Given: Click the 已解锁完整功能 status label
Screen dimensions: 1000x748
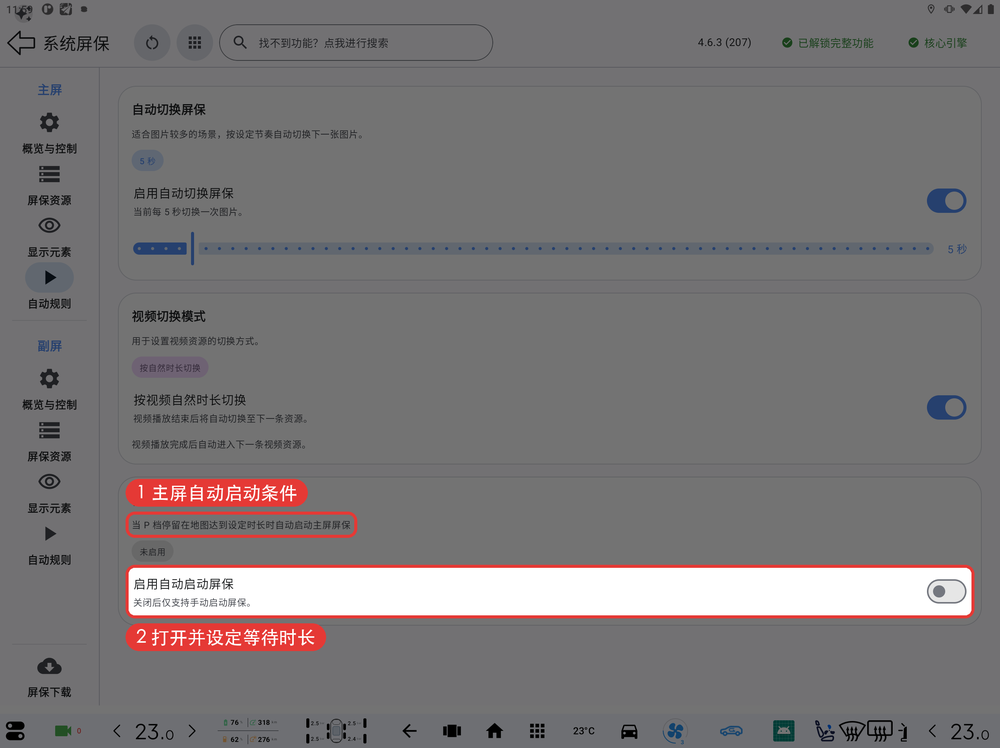Looking at the screenshot, I should click(828, 43).
